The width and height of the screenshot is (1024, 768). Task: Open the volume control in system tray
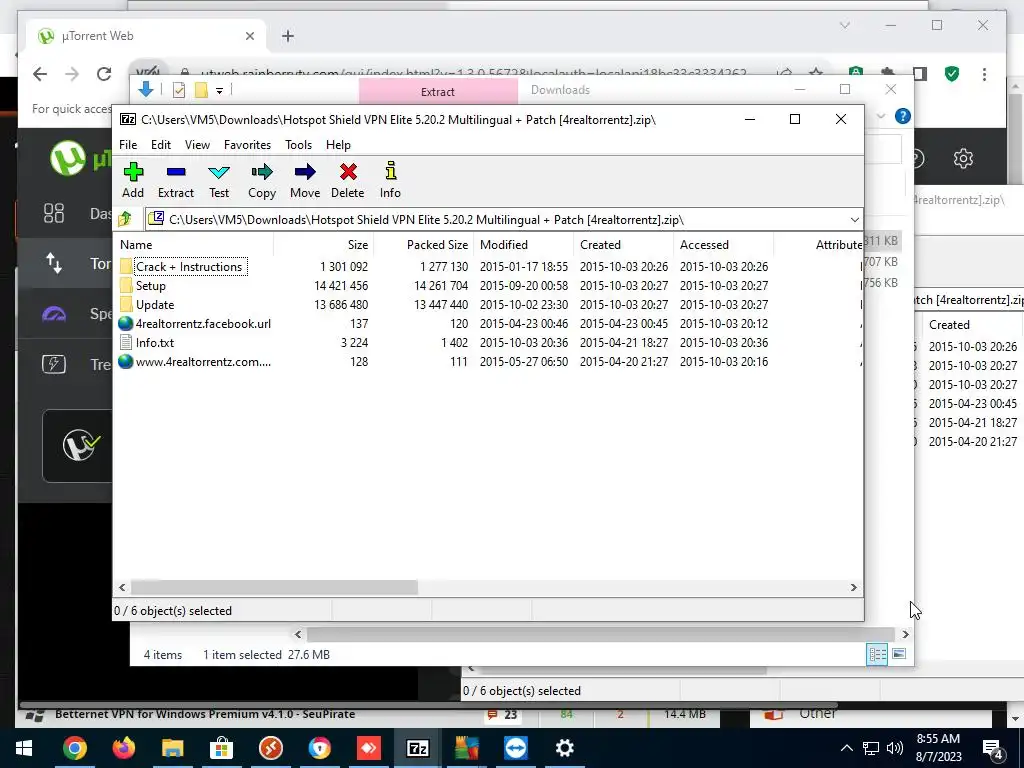[x=895, y=748]
